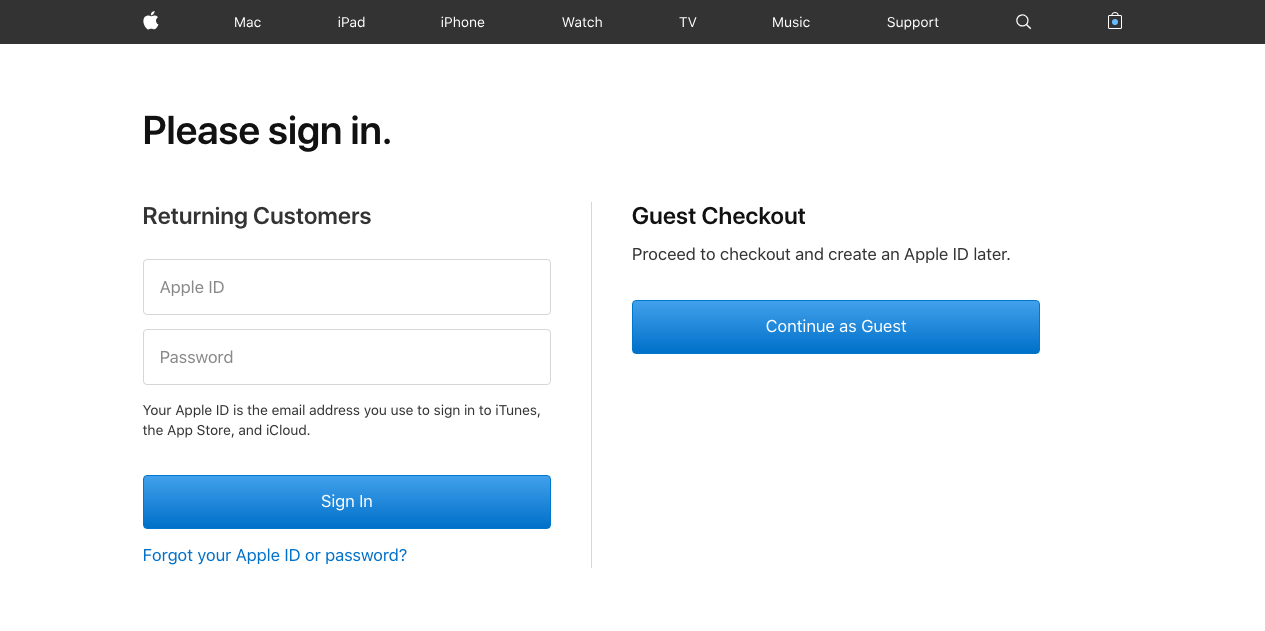1265x631 pixels.
Task: Click the Guest Checkout heading
Action: point(718,216)
